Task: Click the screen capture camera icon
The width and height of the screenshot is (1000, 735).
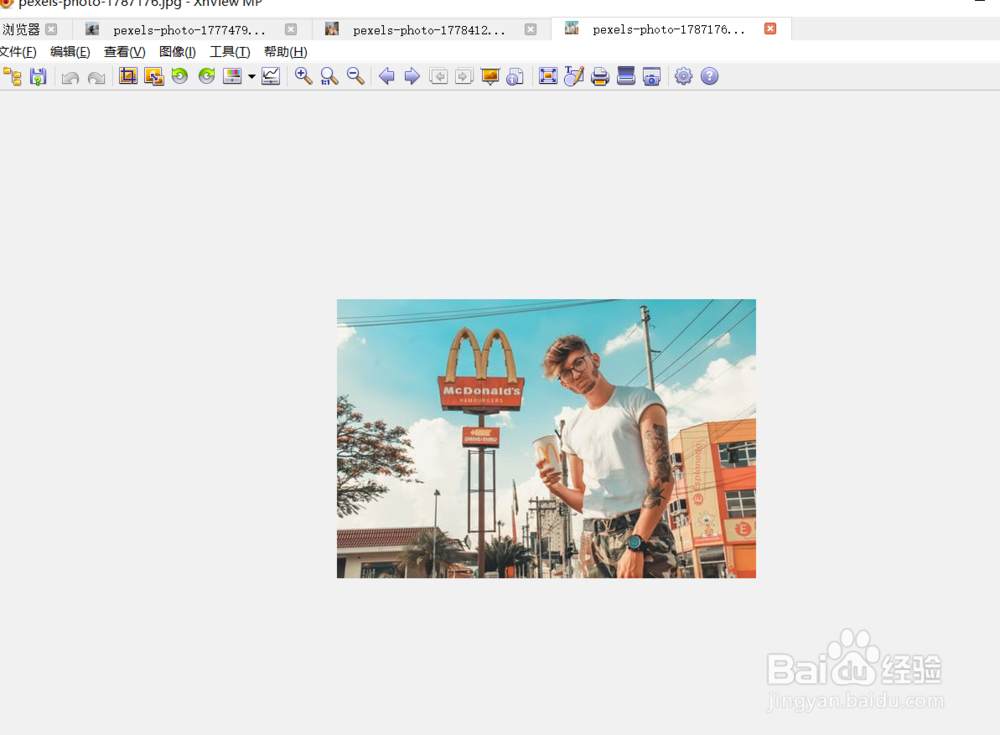Action: (x=652, y=77)
